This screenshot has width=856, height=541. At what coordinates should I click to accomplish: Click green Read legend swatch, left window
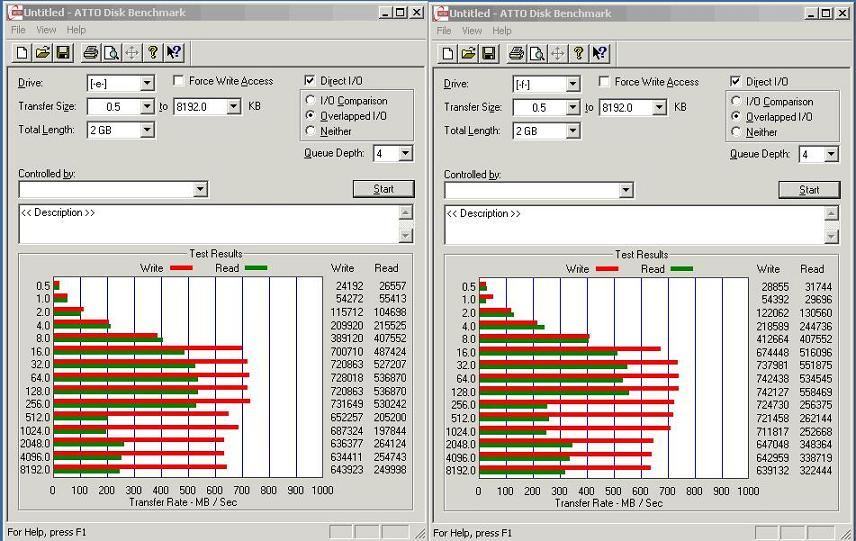pos(256,268)
